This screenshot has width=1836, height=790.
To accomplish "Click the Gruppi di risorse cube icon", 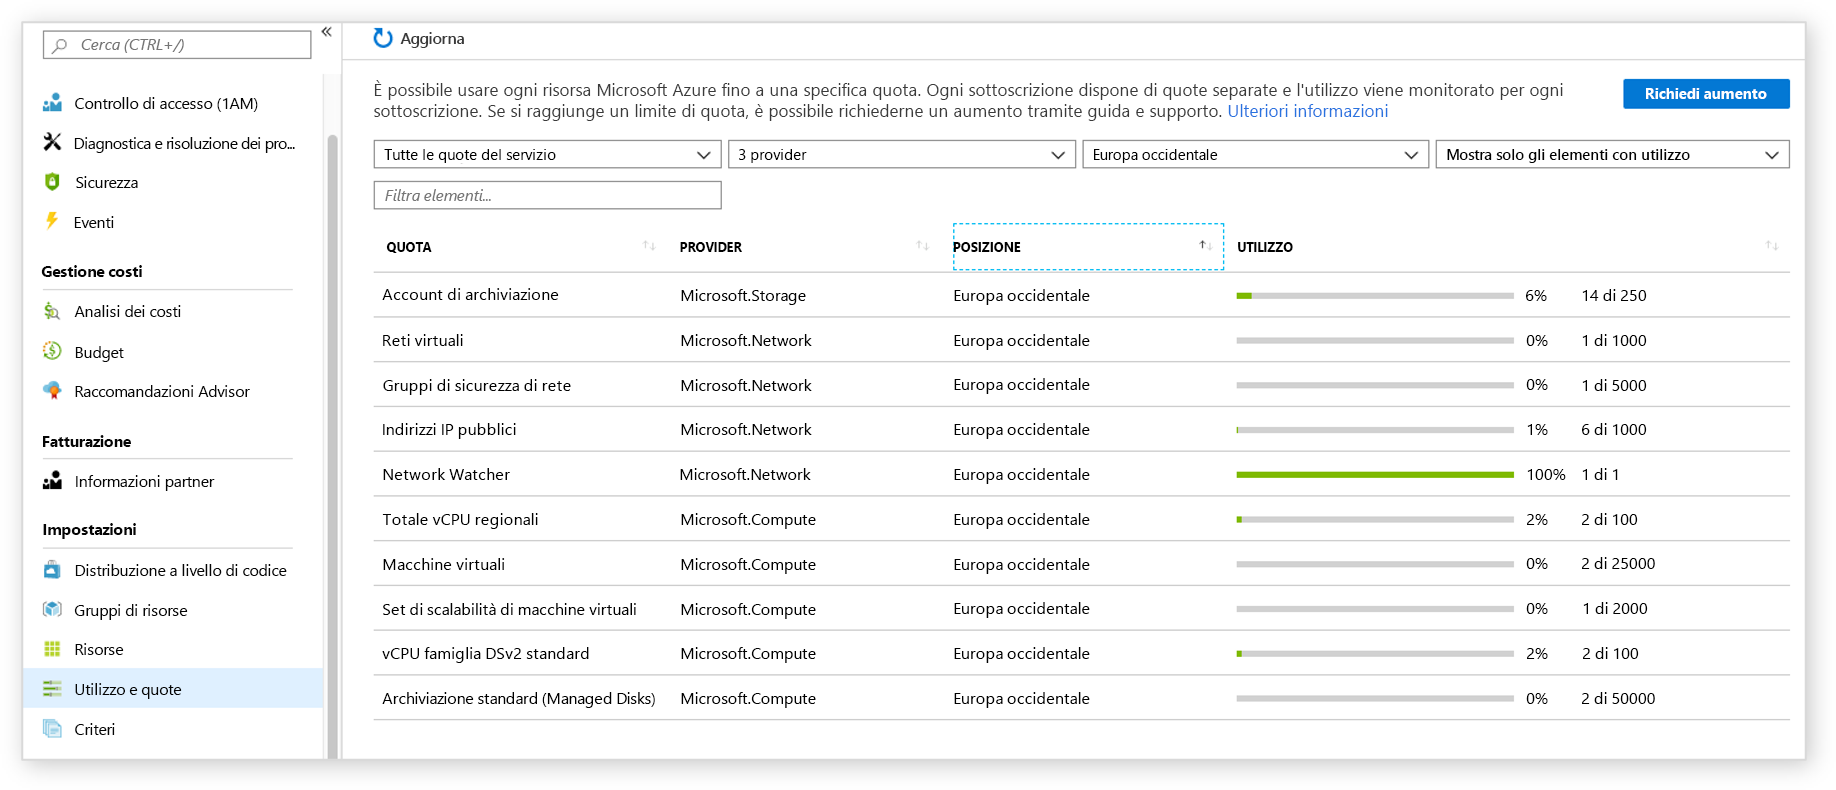I will (x=52, y=609).
